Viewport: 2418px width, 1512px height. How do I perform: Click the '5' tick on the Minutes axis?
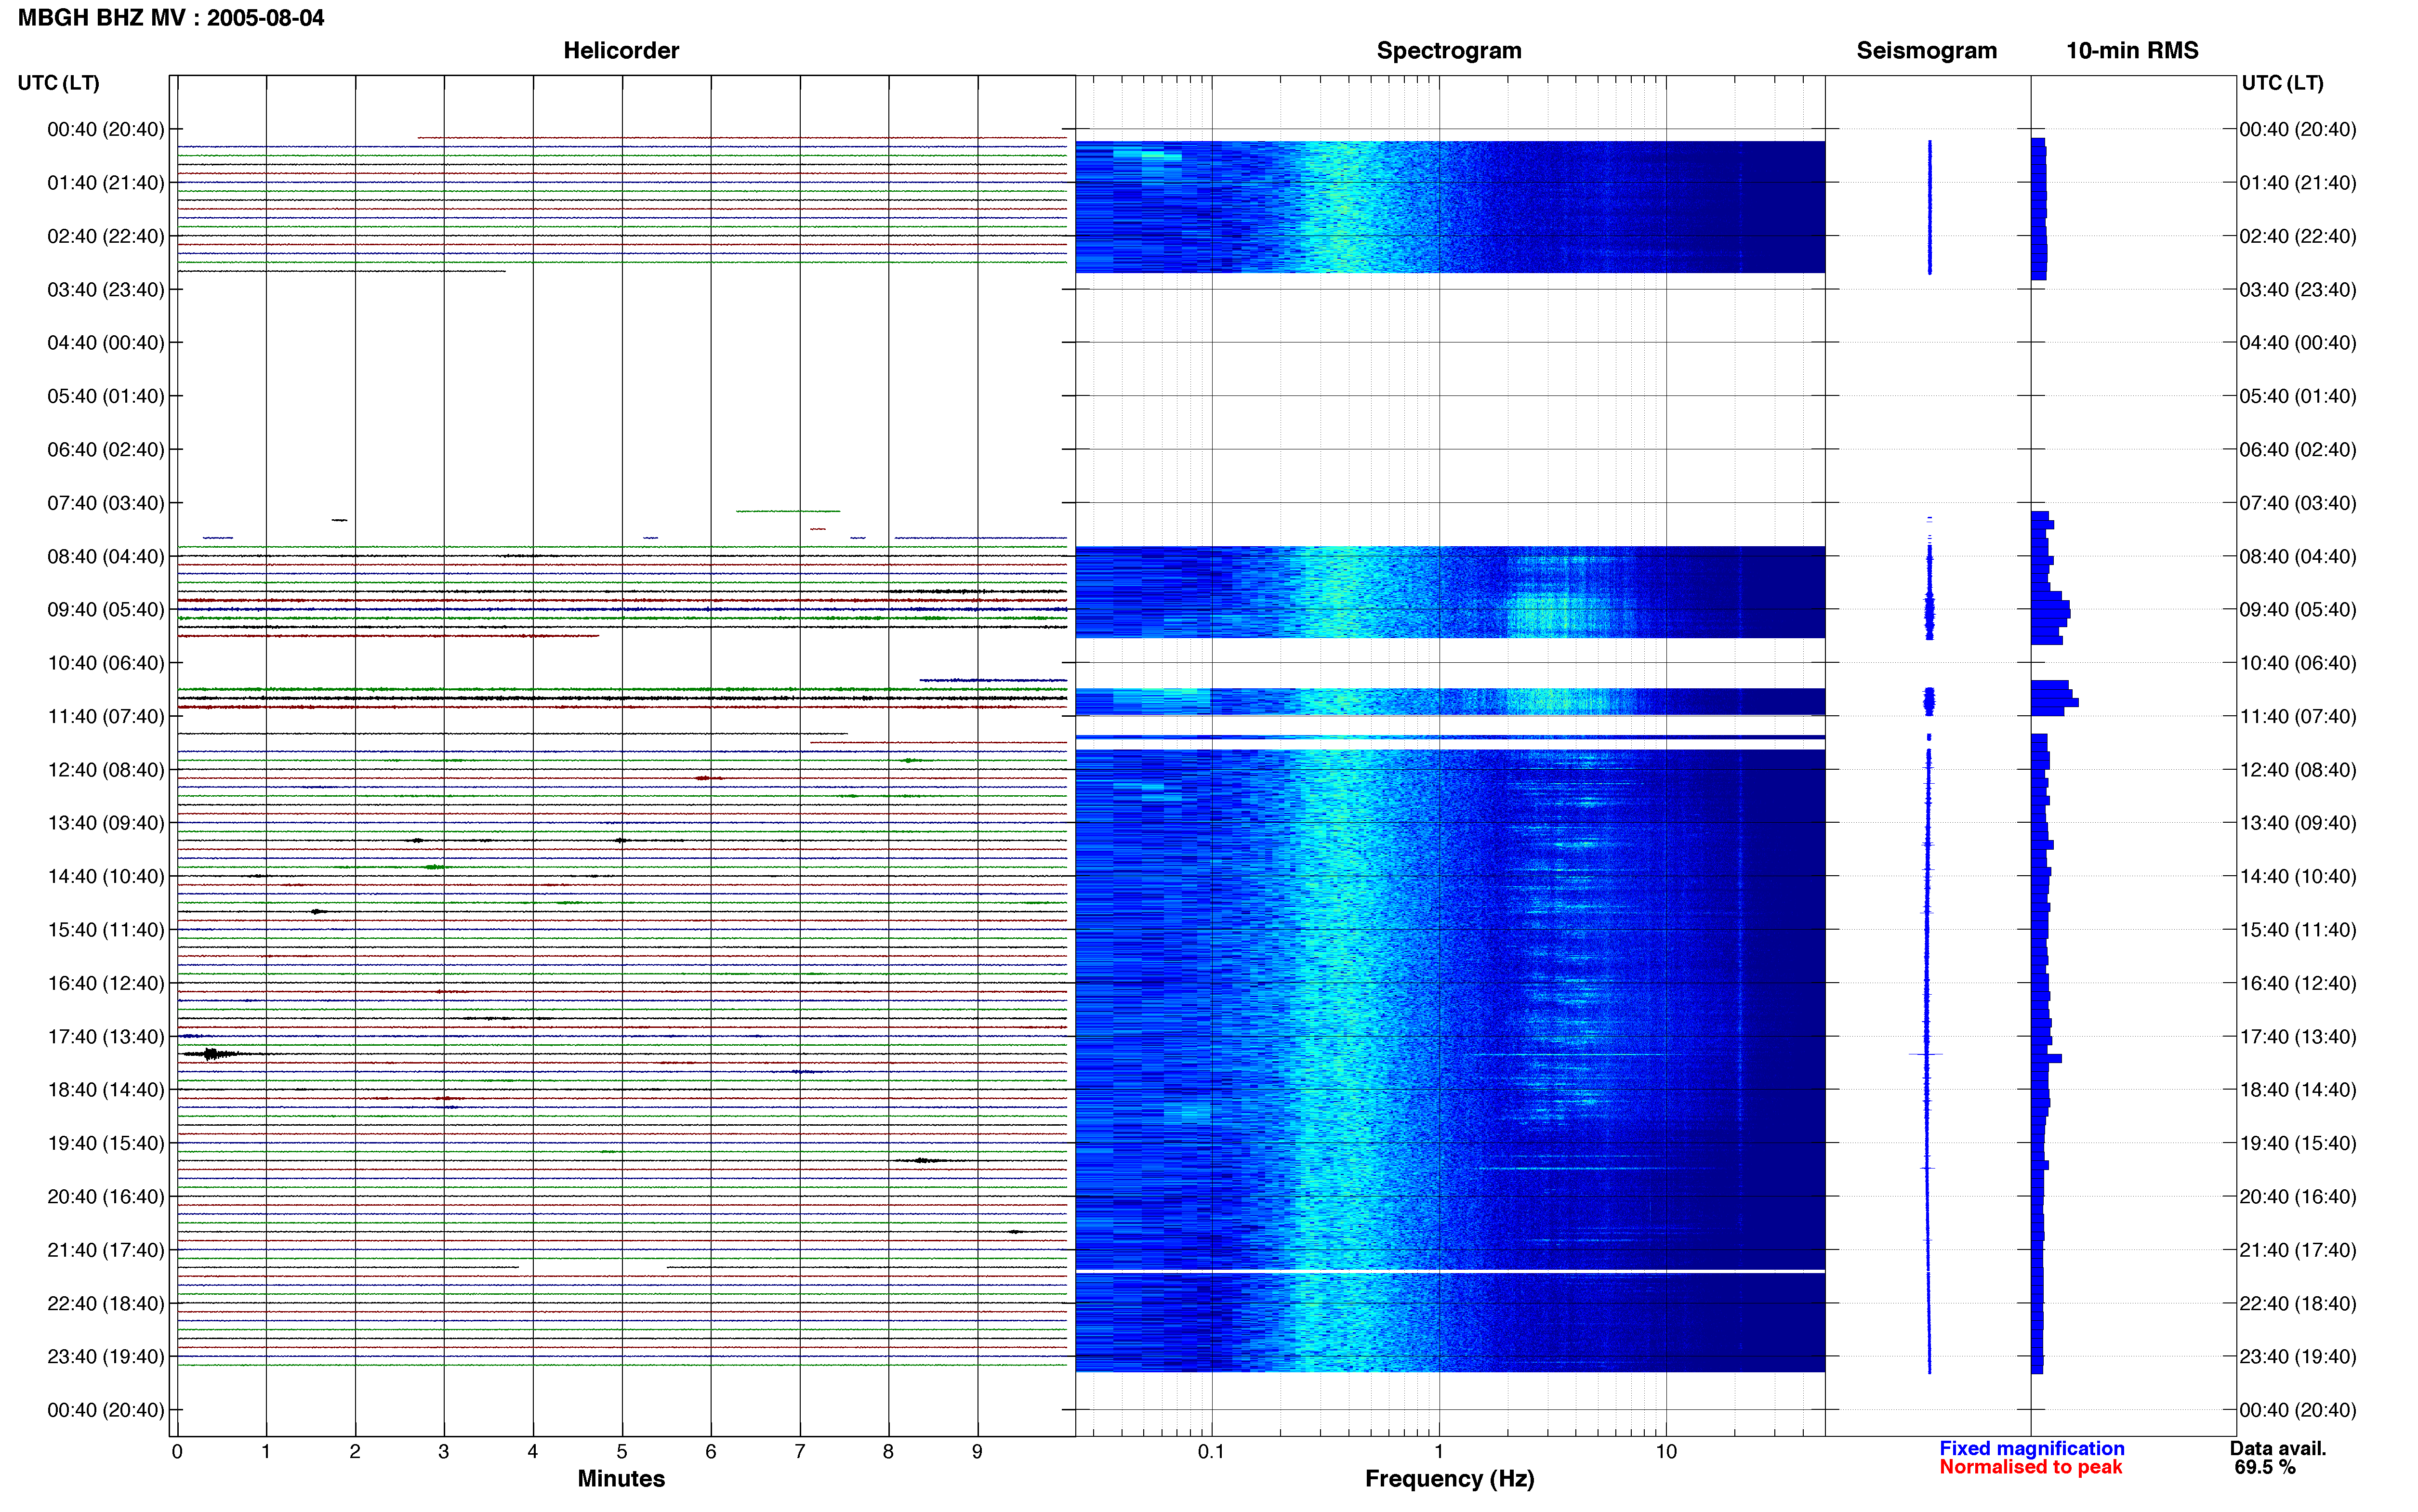(x=622, y=1451)
